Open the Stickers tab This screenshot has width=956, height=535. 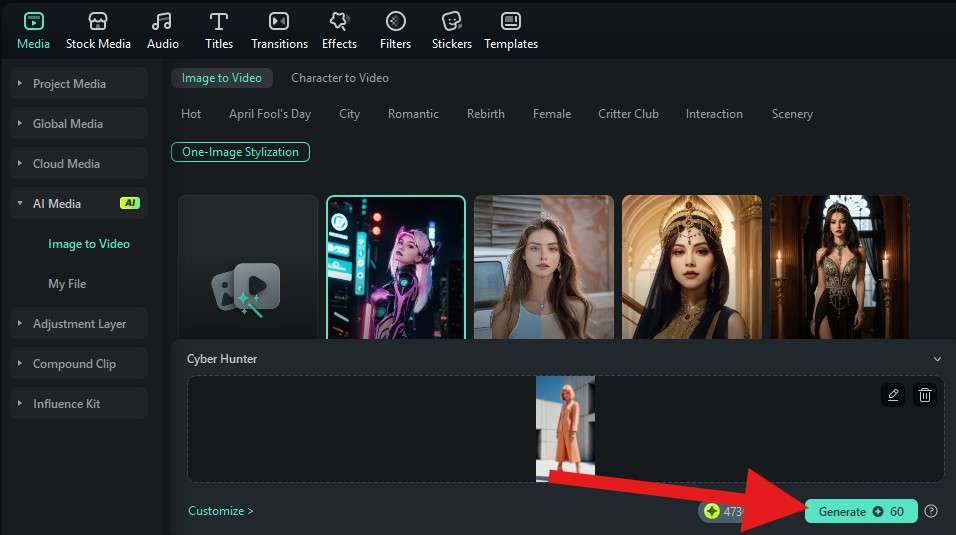point(451,31)
